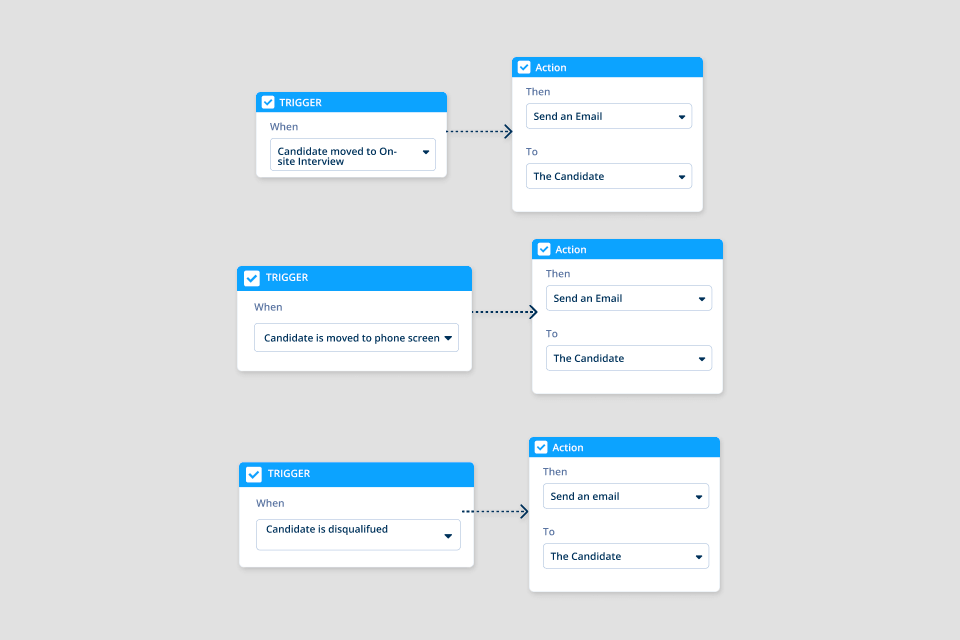Toggle the disqualified trigger checkbox
Screen dimensions: 960x640
click(254, 474)
